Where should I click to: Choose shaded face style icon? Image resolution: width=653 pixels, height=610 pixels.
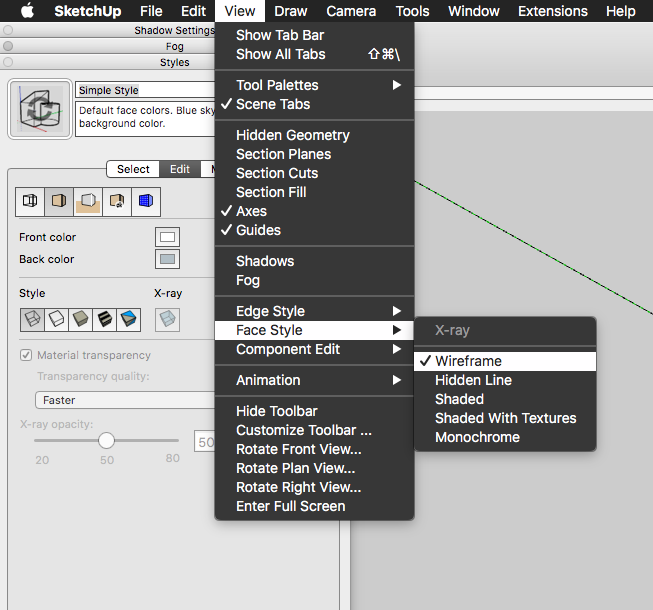[80, 320]
